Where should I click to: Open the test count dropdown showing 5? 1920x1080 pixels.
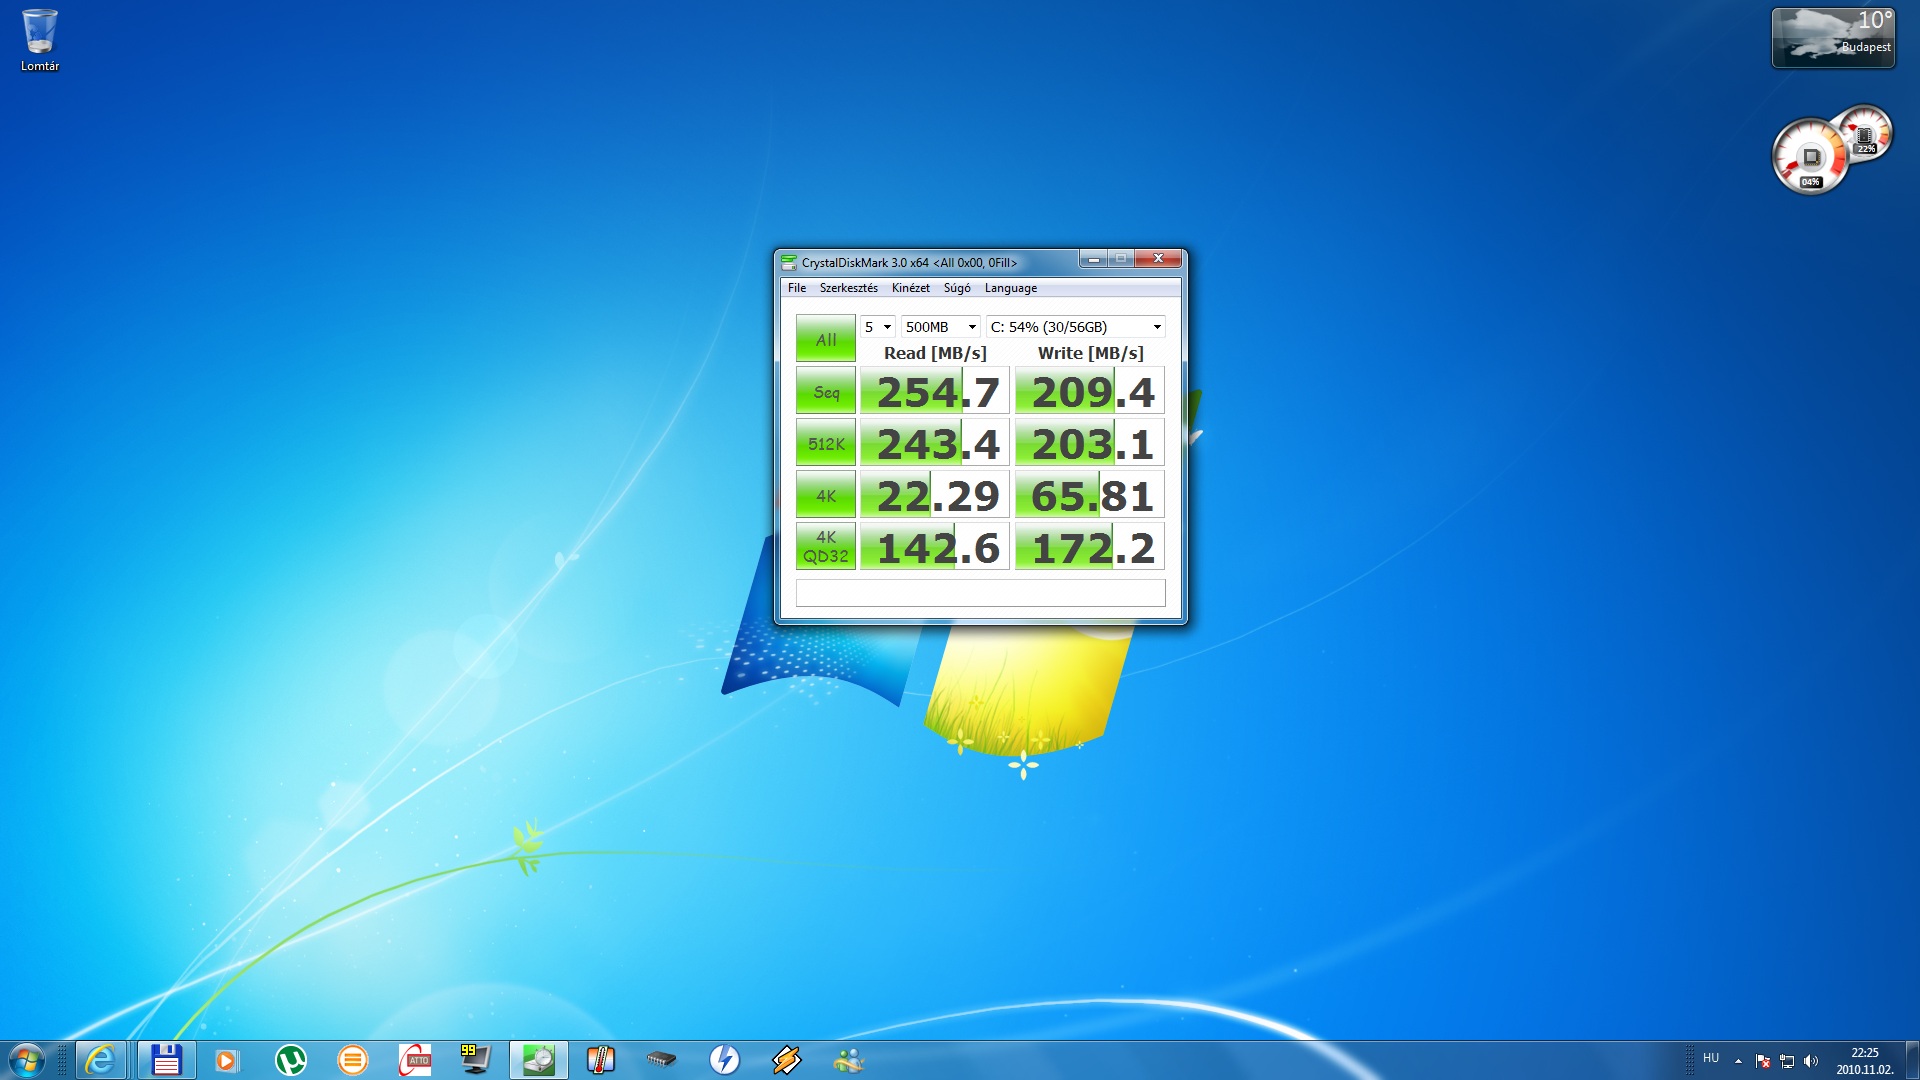[x=878, y=327]
